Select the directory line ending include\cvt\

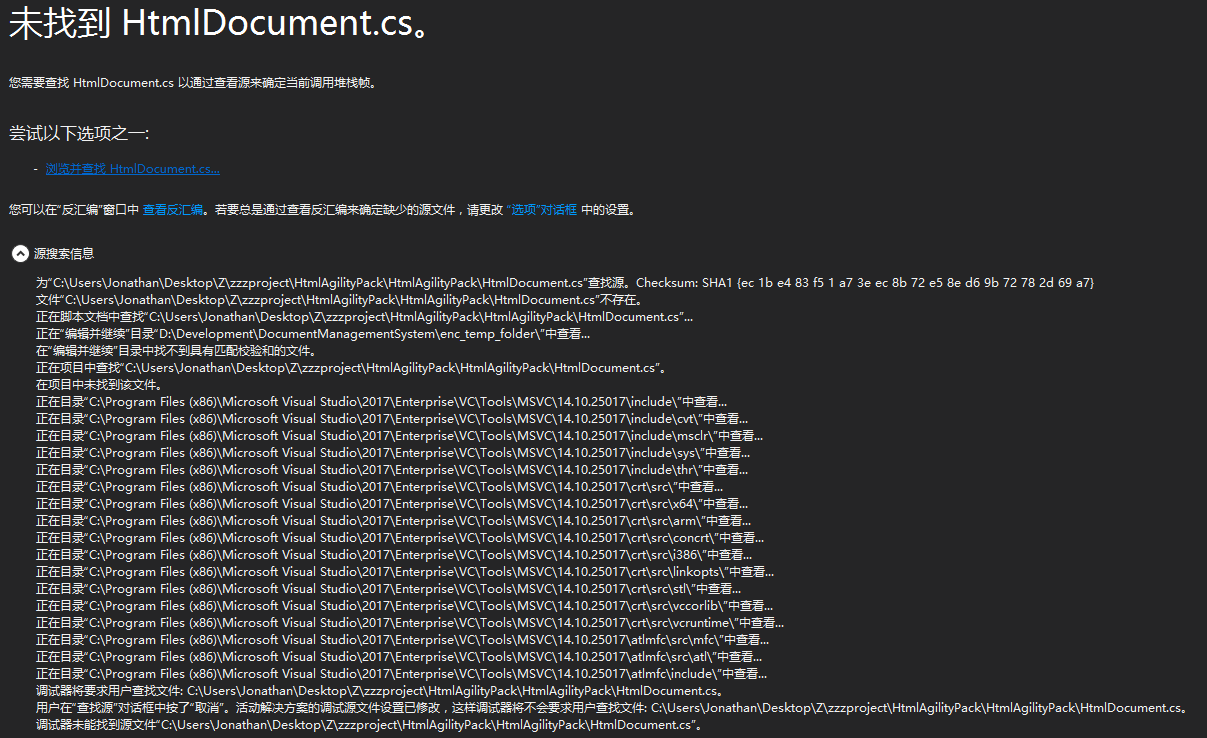coord(392,419)
